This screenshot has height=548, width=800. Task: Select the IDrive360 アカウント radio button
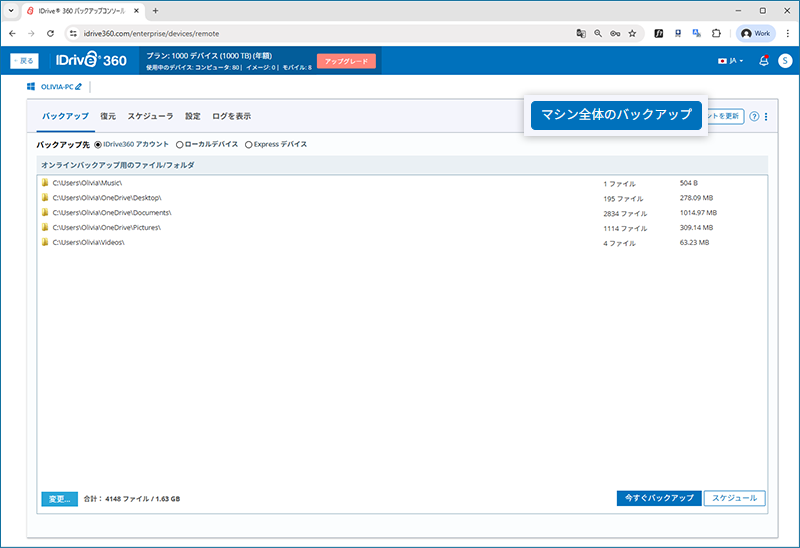98,145
